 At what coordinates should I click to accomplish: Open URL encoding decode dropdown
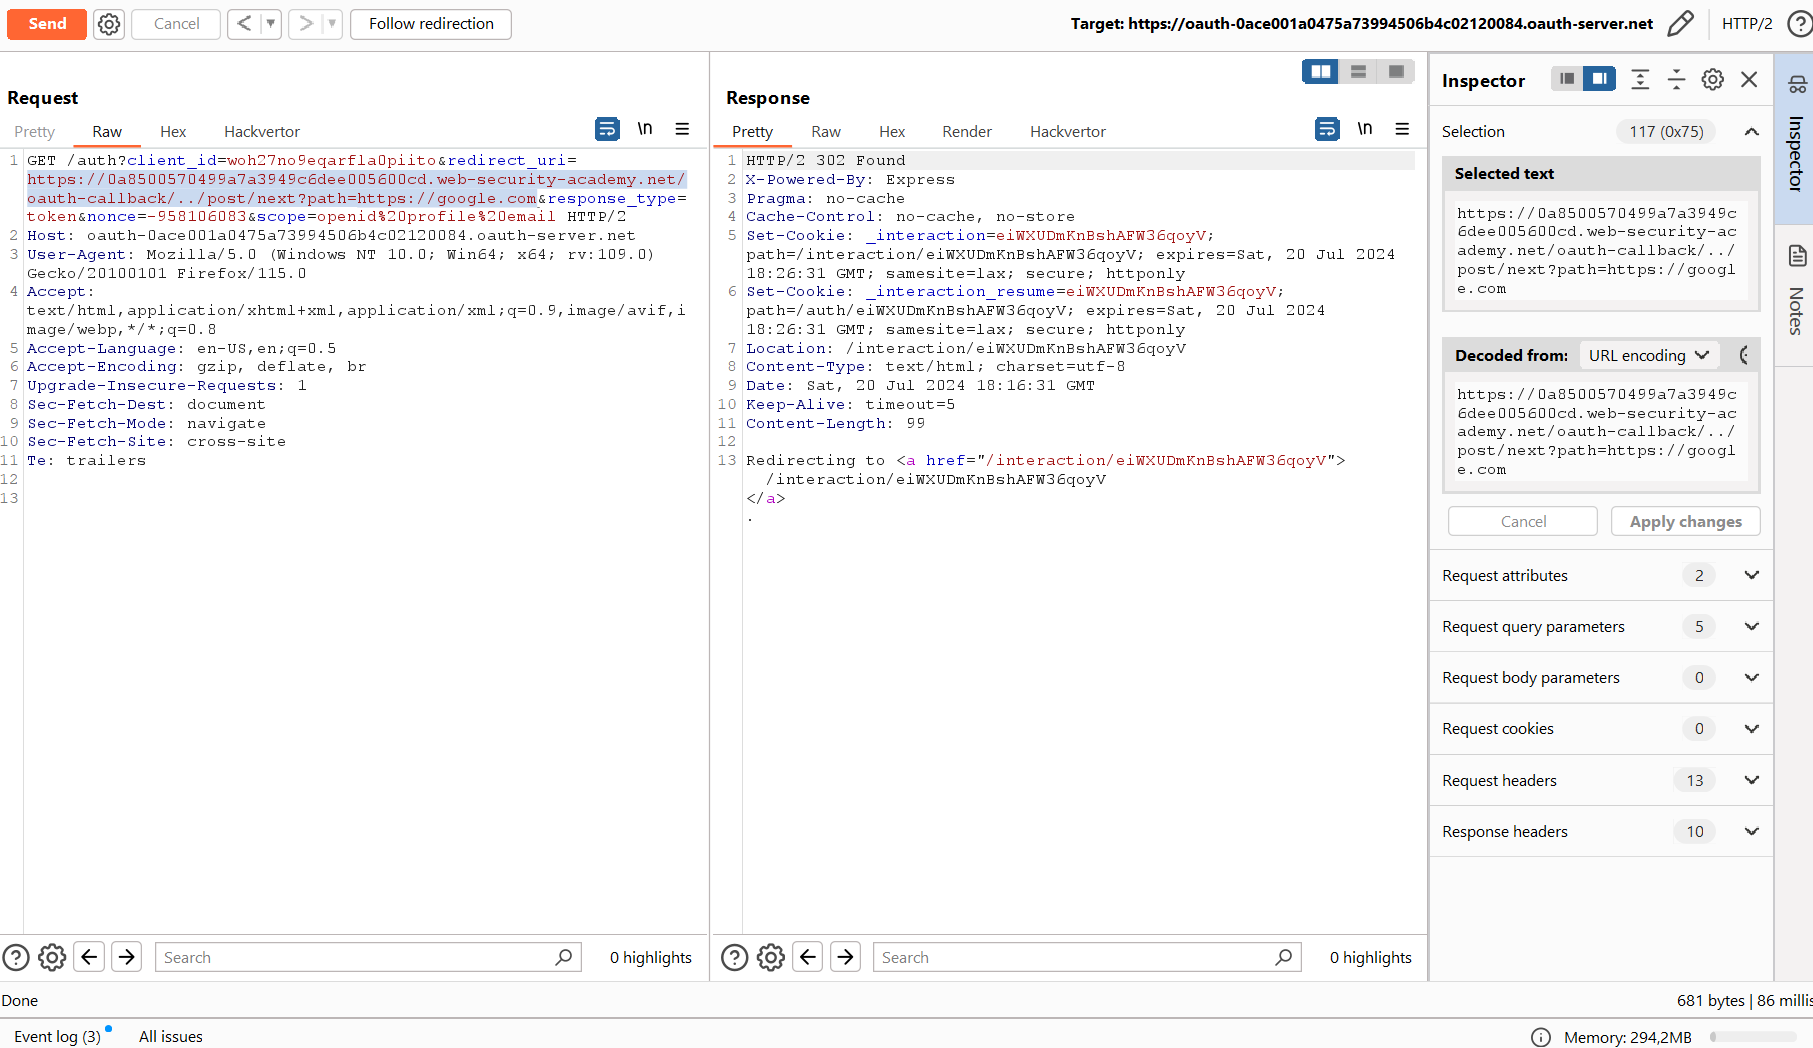pos(1647,355)
